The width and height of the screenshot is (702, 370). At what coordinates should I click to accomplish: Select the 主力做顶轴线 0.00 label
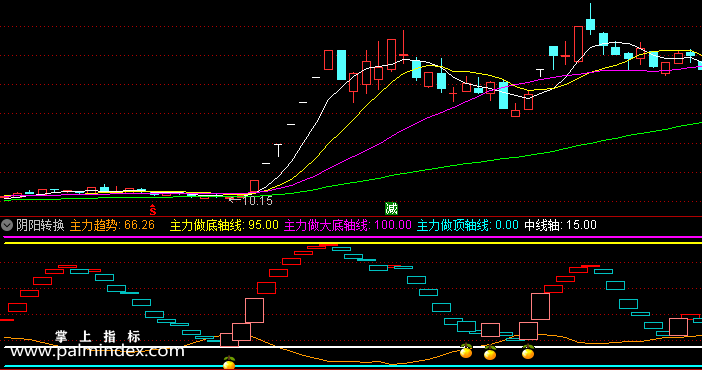[x=468, y=225]
